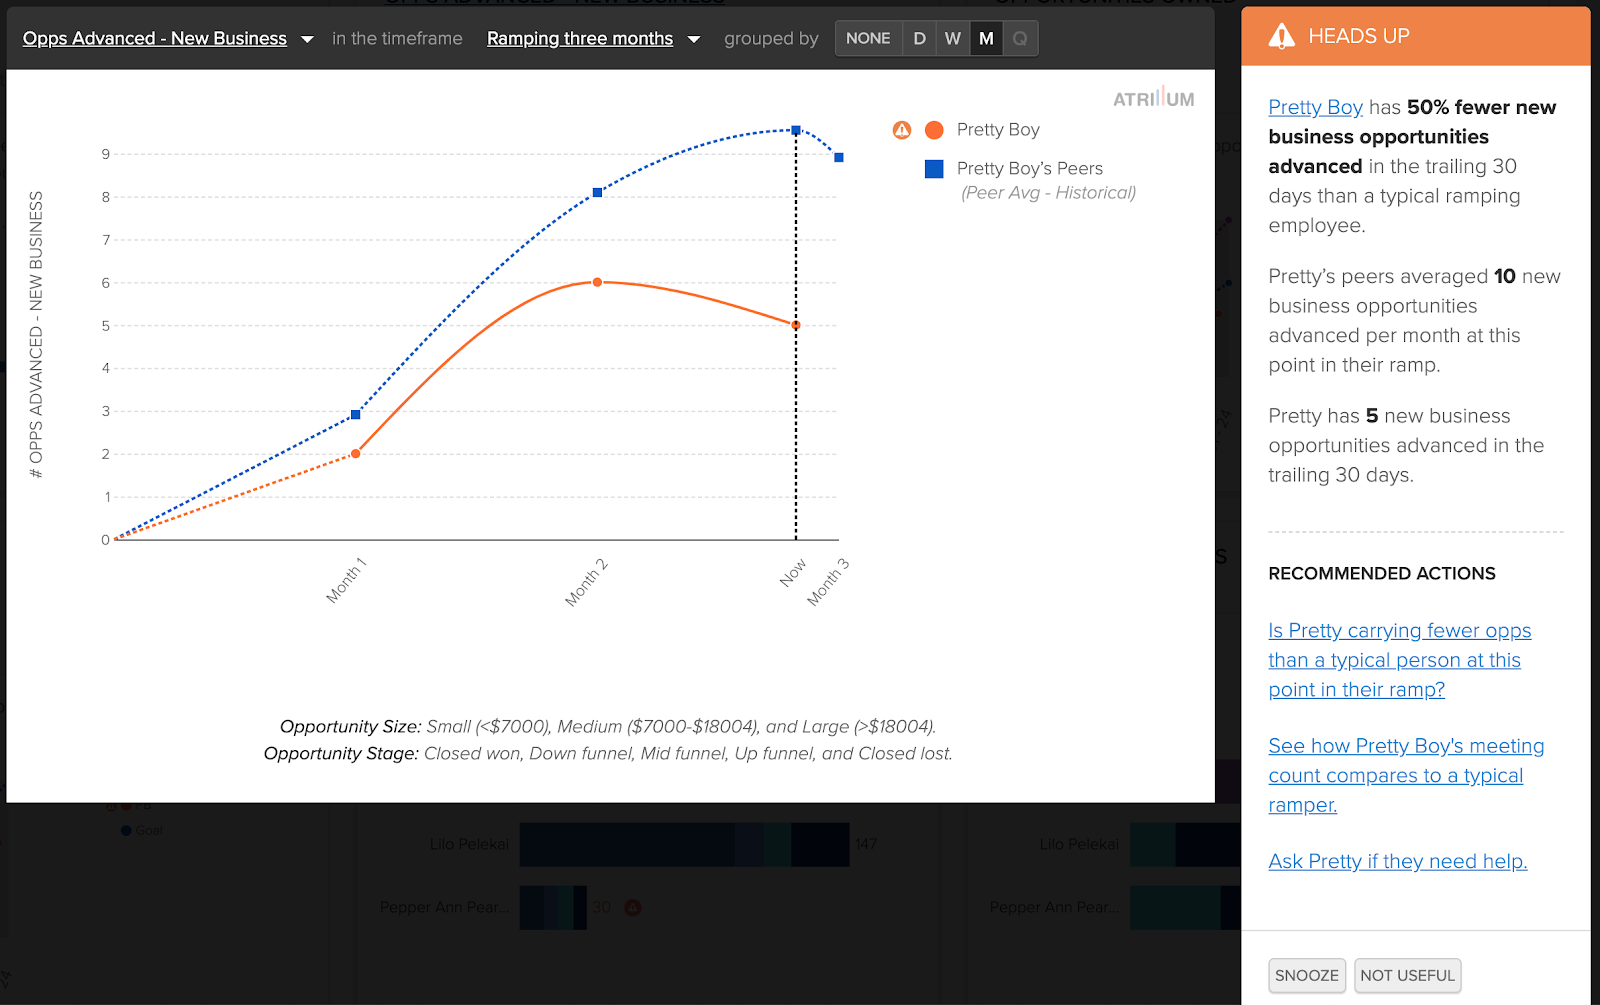Mark the alert as NOT USEFUL
The width and height of the screenshot is (1600, 1005).
[x=1407, y=975]
